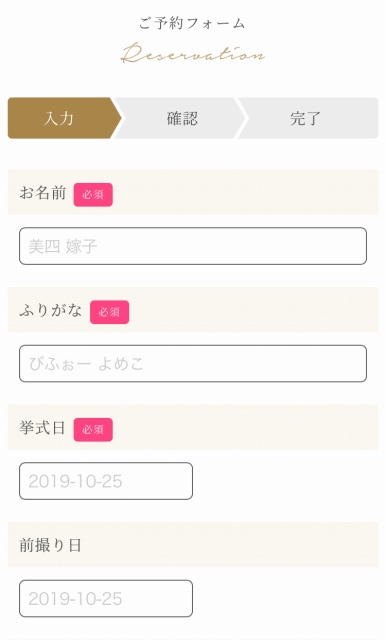The height and width of the screenshot is (640, 386).
Task: Click the ふりがな field showing びふぉー よめこ
Action: [x=193, y=364]
